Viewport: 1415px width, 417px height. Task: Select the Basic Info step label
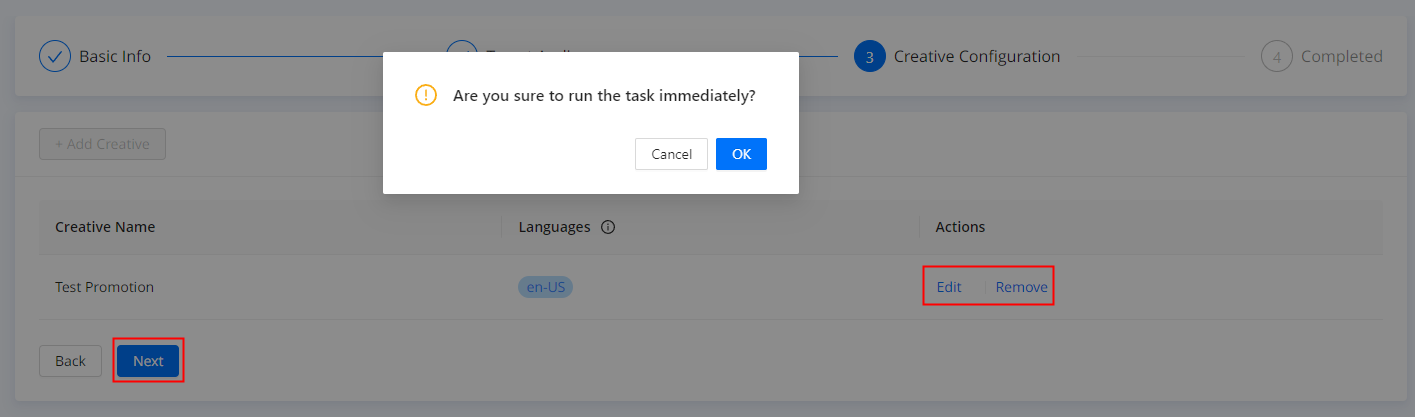(115, 56)
